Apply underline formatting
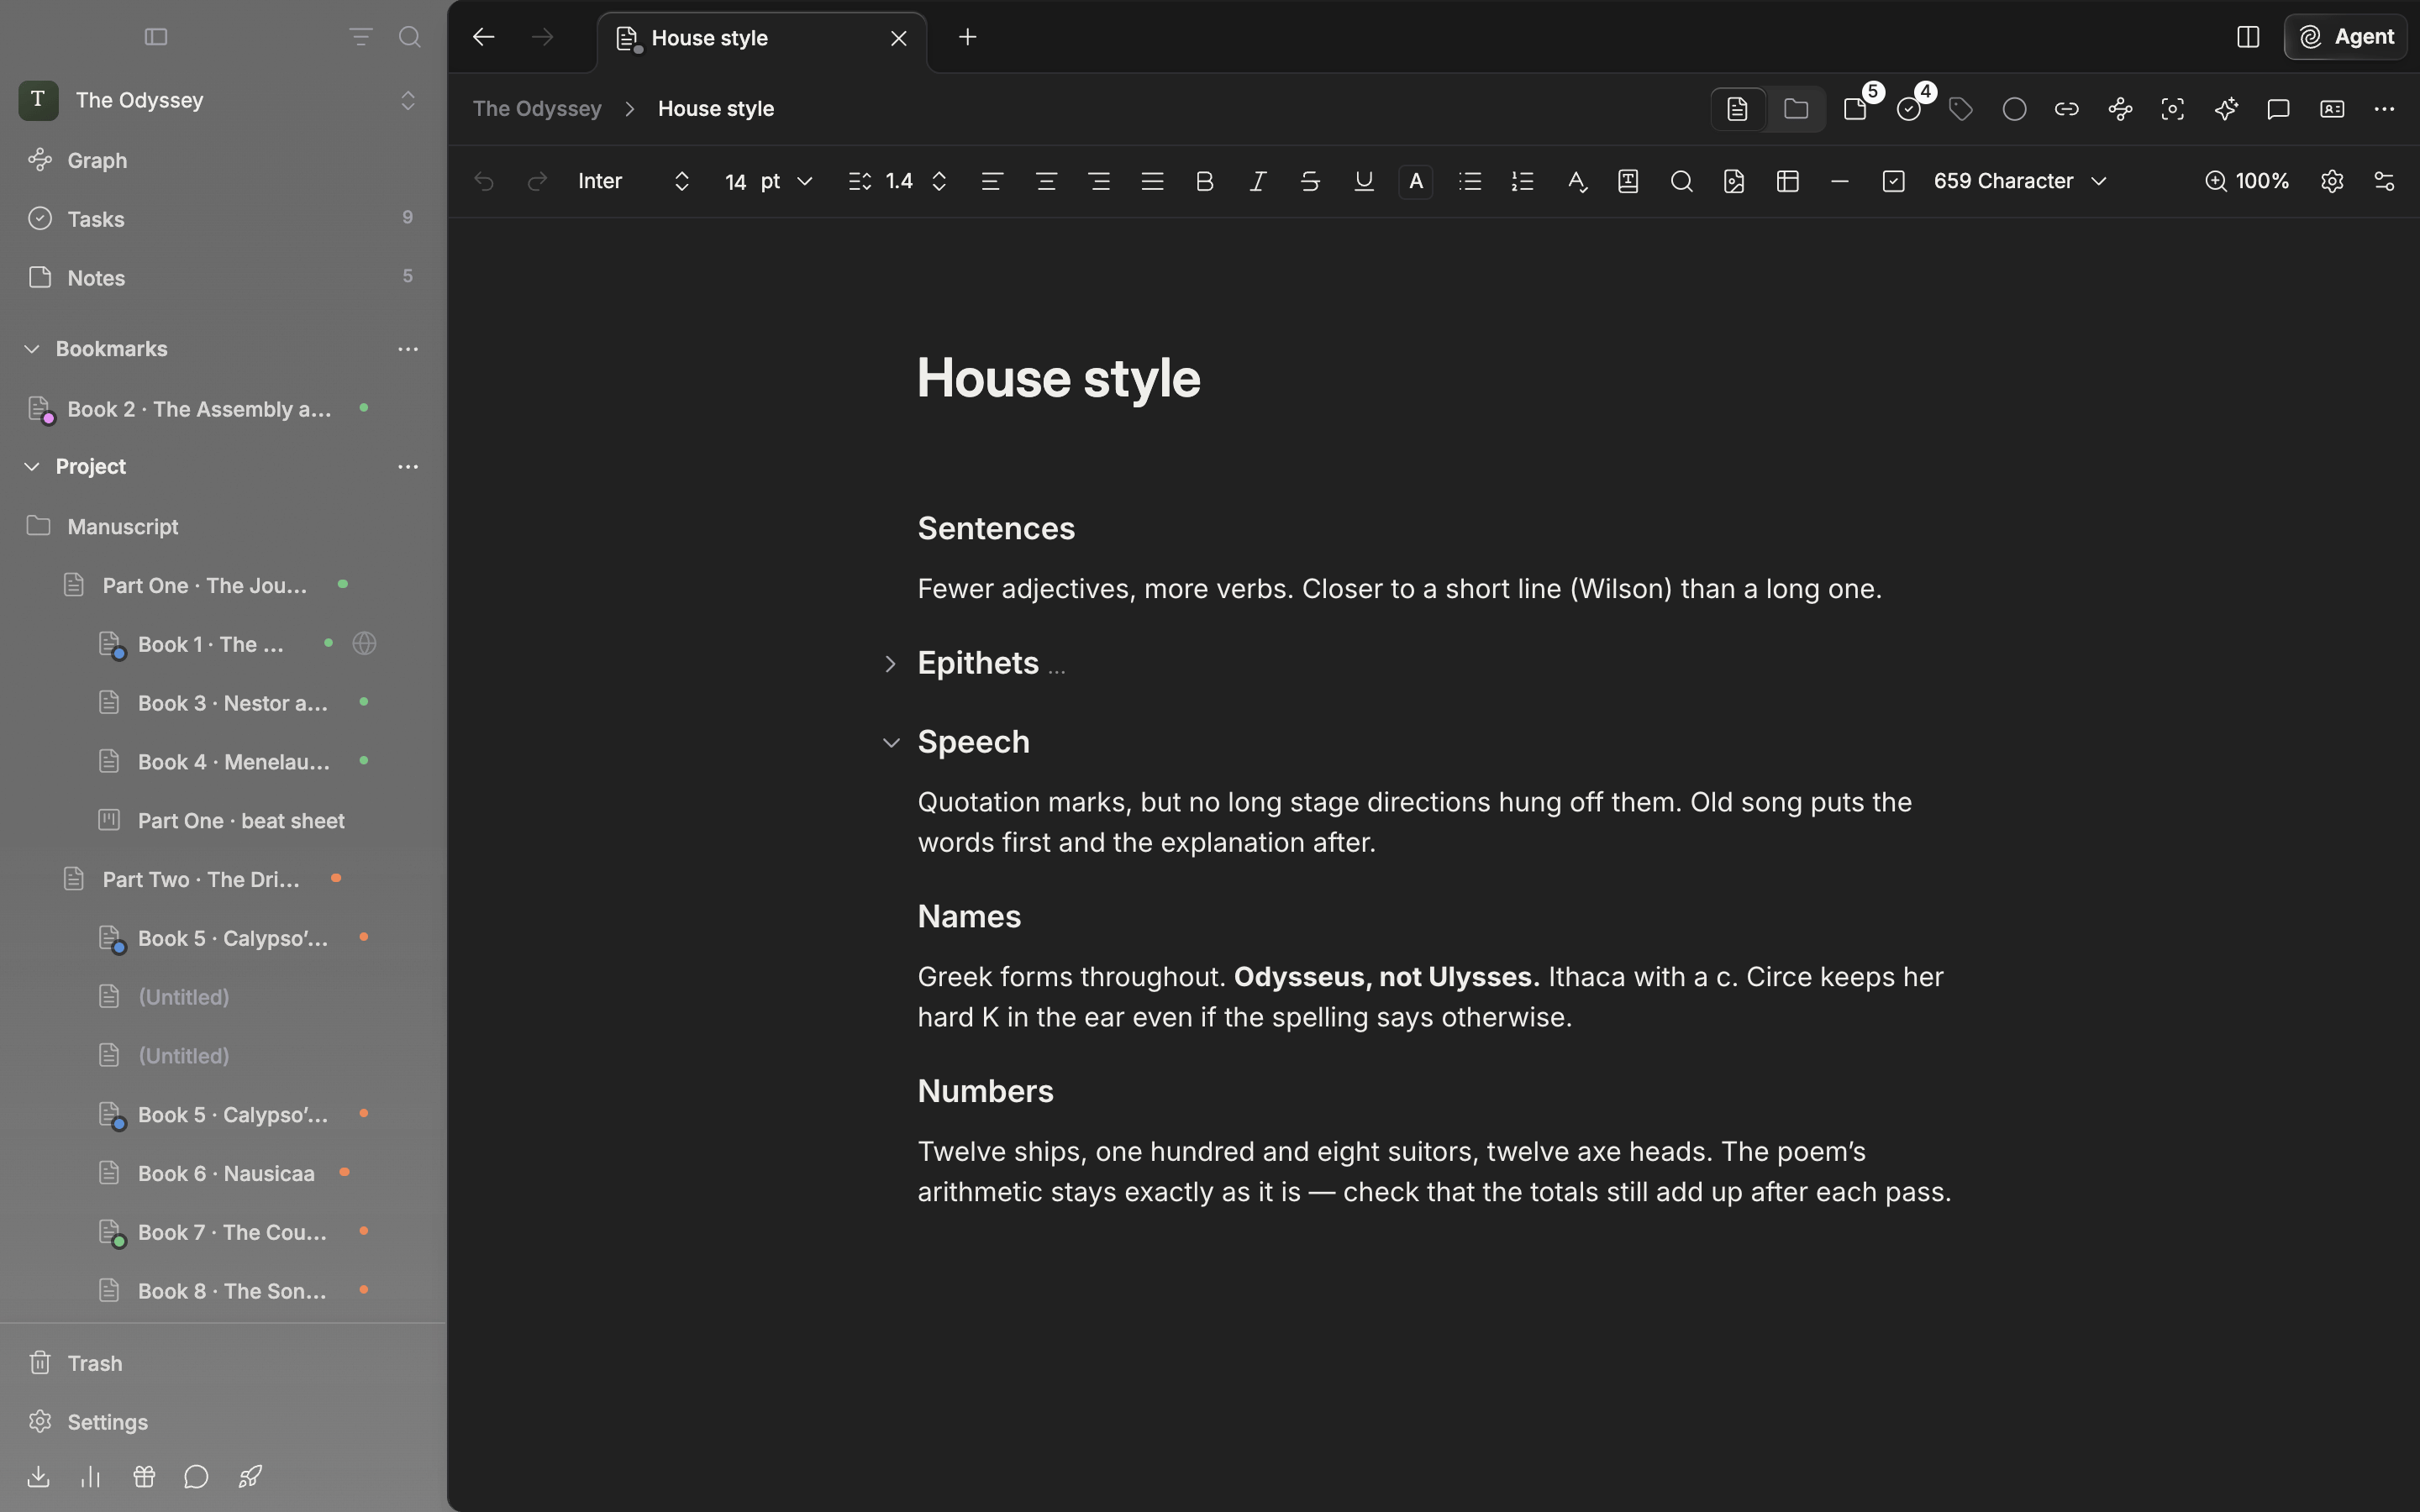 [1363, 181]
